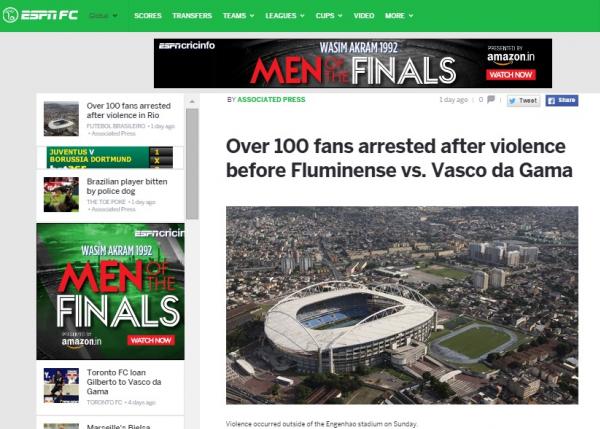Viewport: 600px width, 429px height.
Task: Share article with the Tweet button
Action: click(x=523, y=100)
